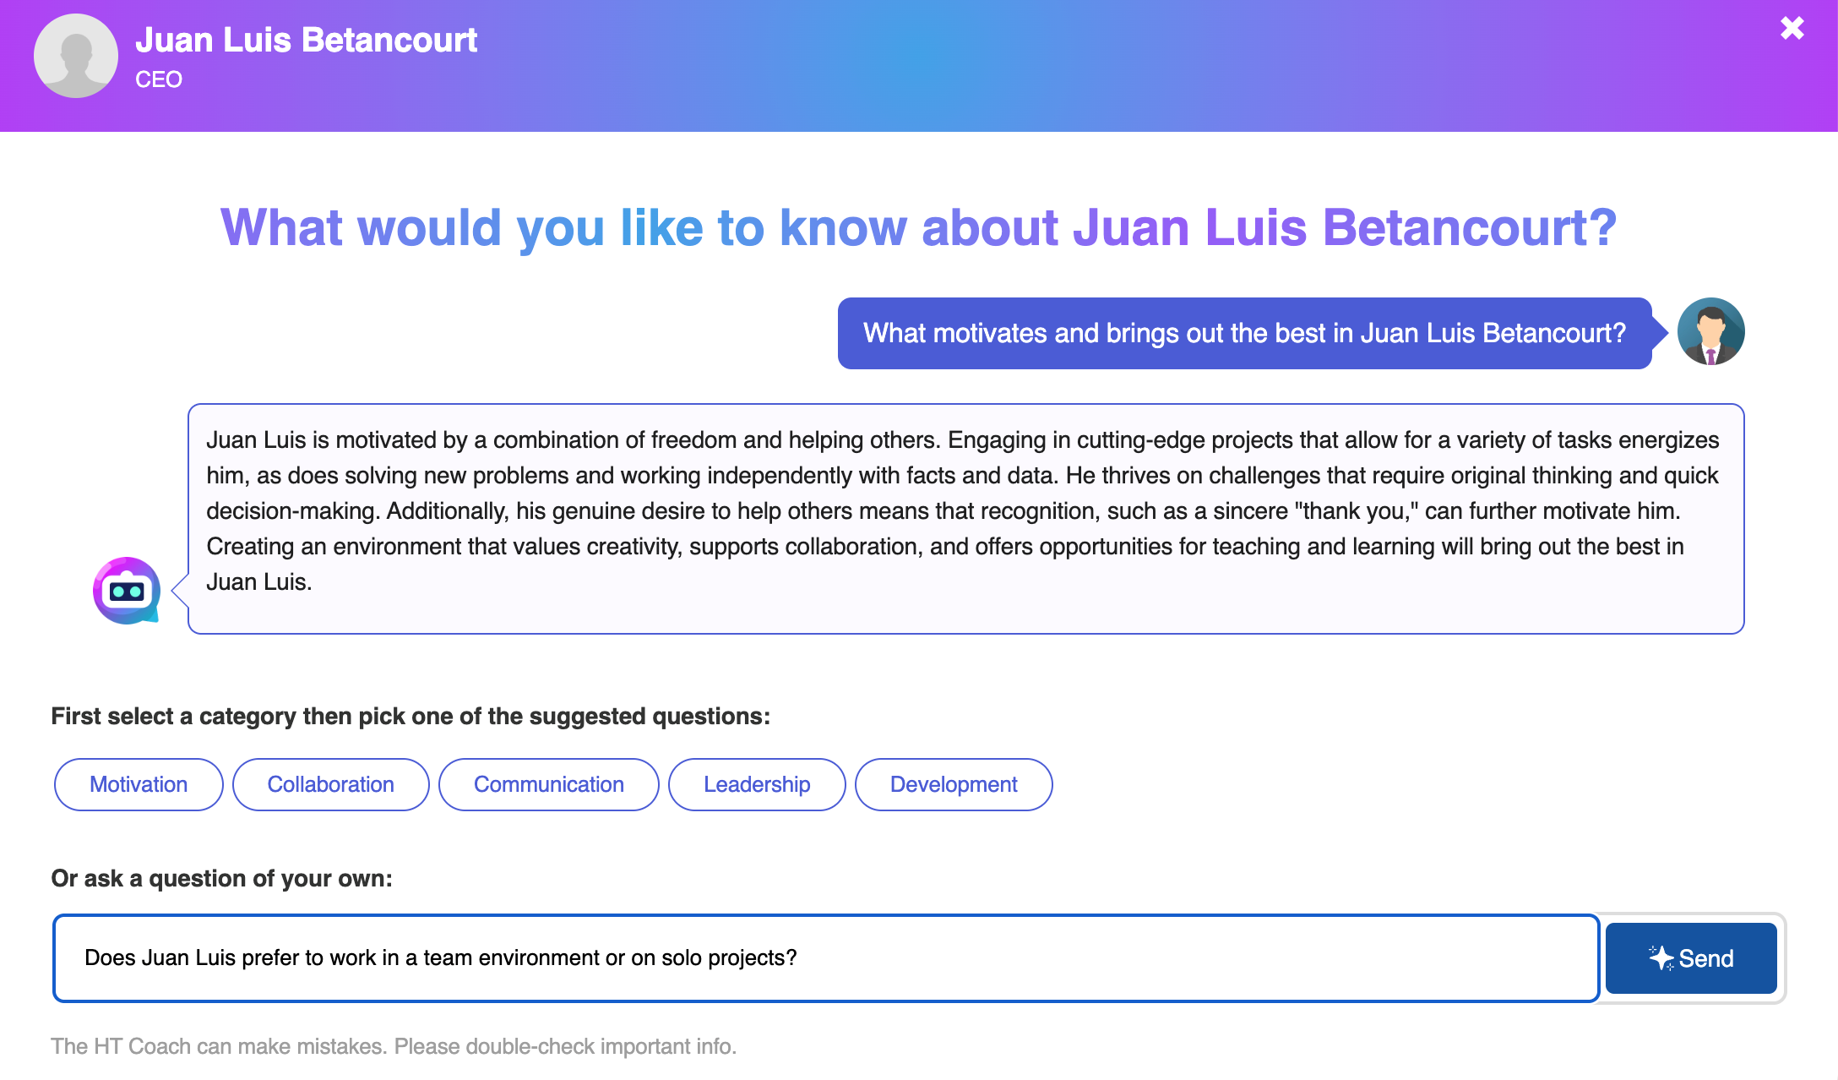Viewport: 1838px width, 1080px height.
Task: Click the "What would you like to know" heading
Action: 918,228
